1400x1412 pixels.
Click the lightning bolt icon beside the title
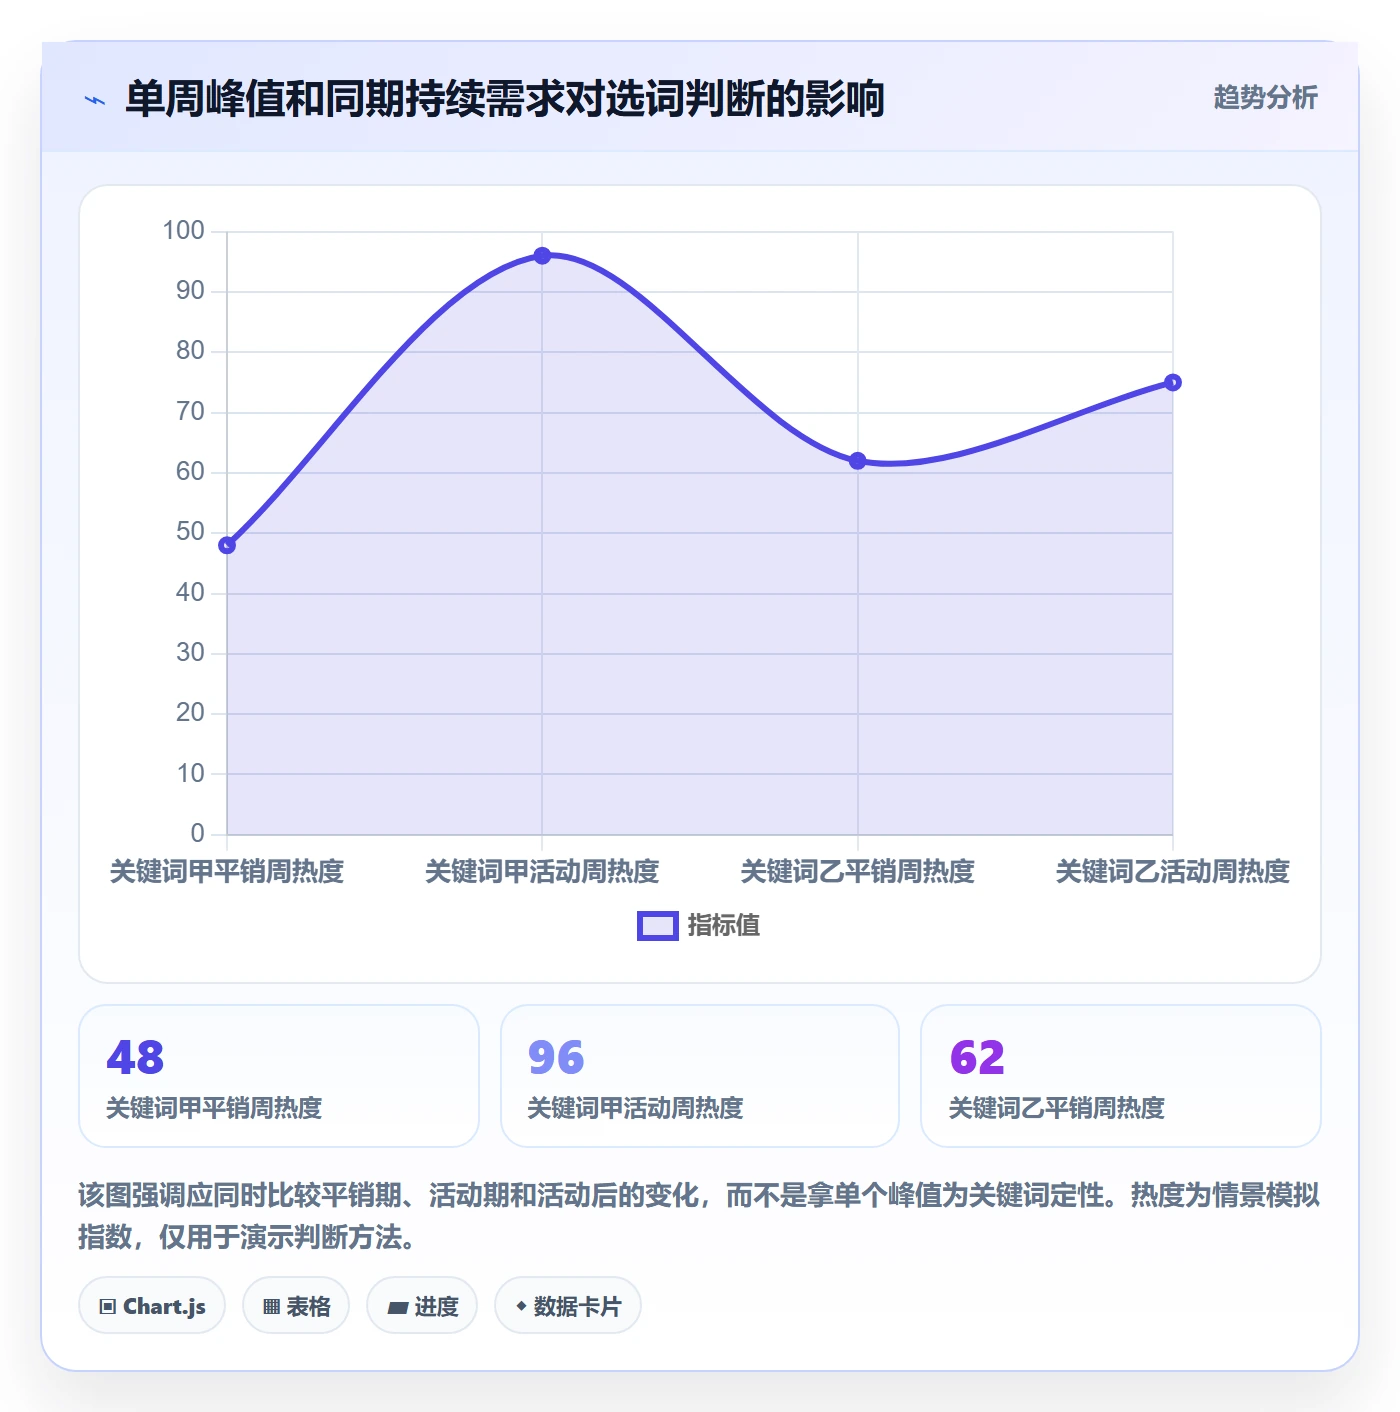point(95,100)
